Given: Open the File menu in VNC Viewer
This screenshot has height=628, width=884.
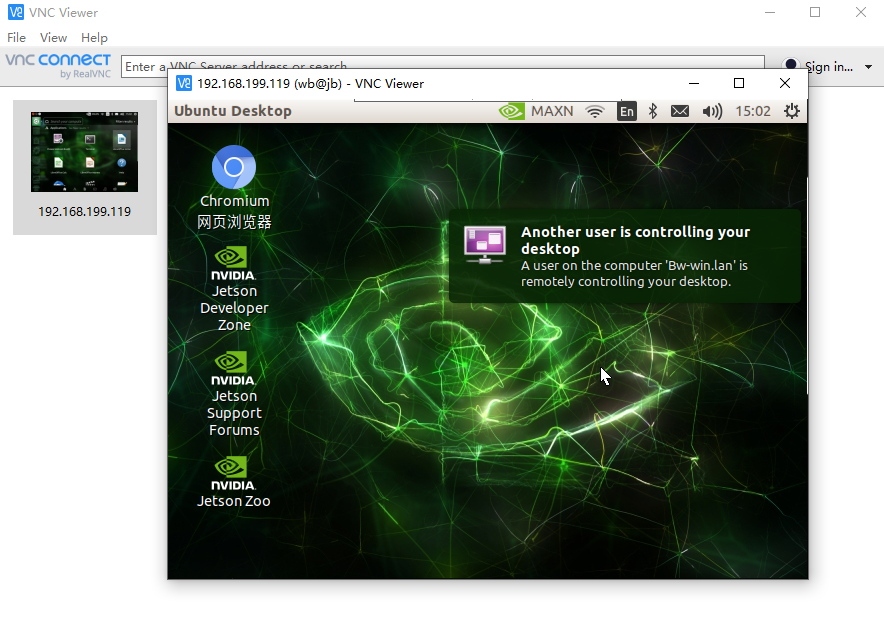Looking at the screenshot, I should (x=16, y=38).
